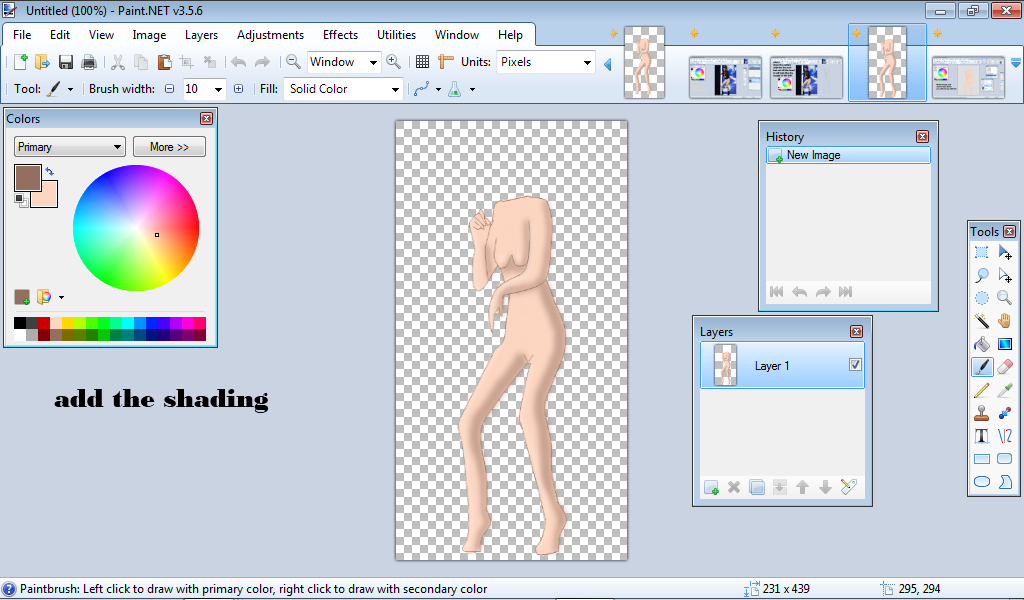Select Layer 1 in Layers panel

[x=782, y=366]
